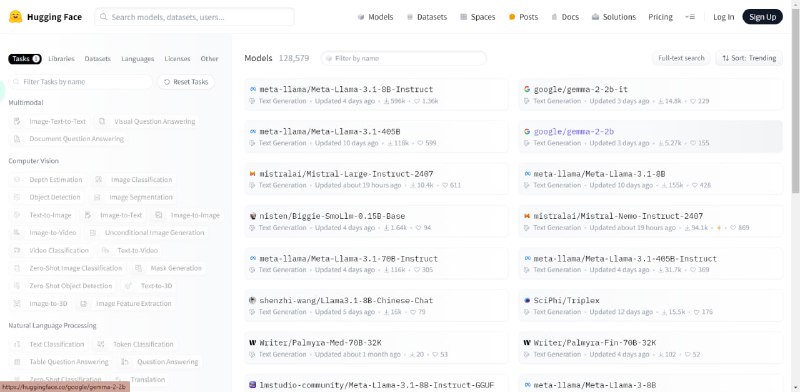Switch to the Licenses filter tab
The height and width of the screenshot is (392, 800).
(177, 59)
